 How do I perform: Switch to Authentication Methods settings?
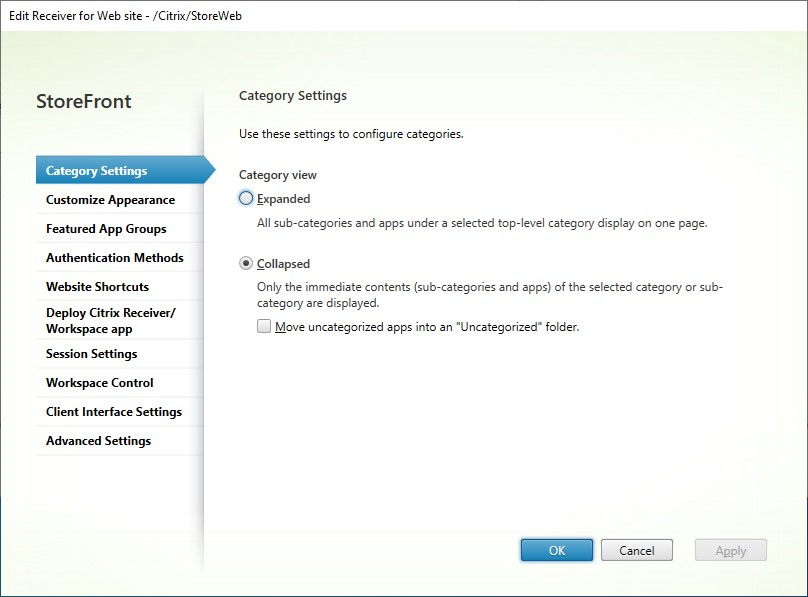click(x=116, y=257)
